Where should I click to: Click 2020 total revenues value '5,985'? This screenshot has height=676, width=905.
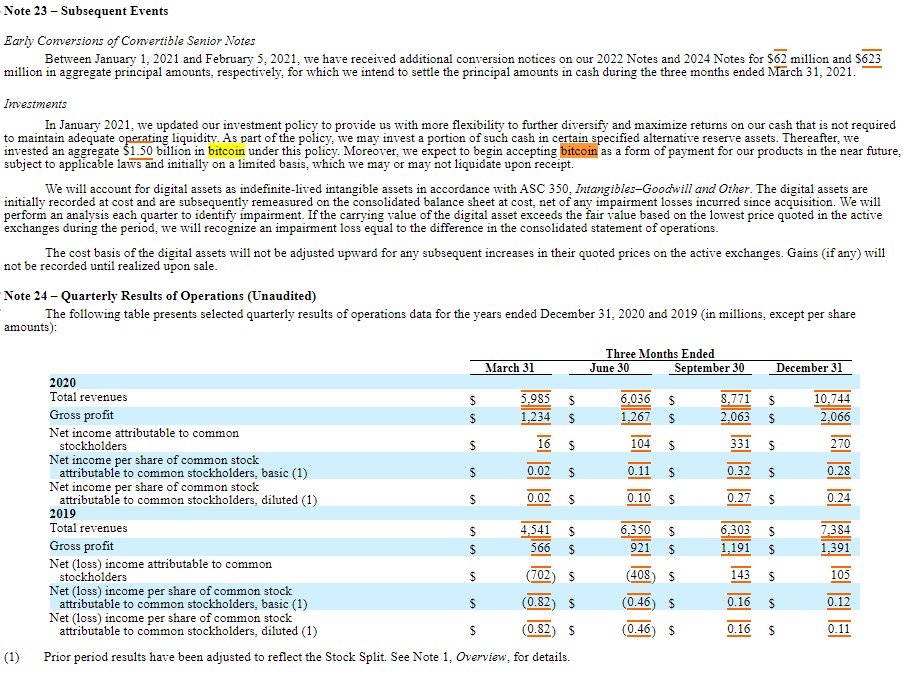[x=535, y=398]
